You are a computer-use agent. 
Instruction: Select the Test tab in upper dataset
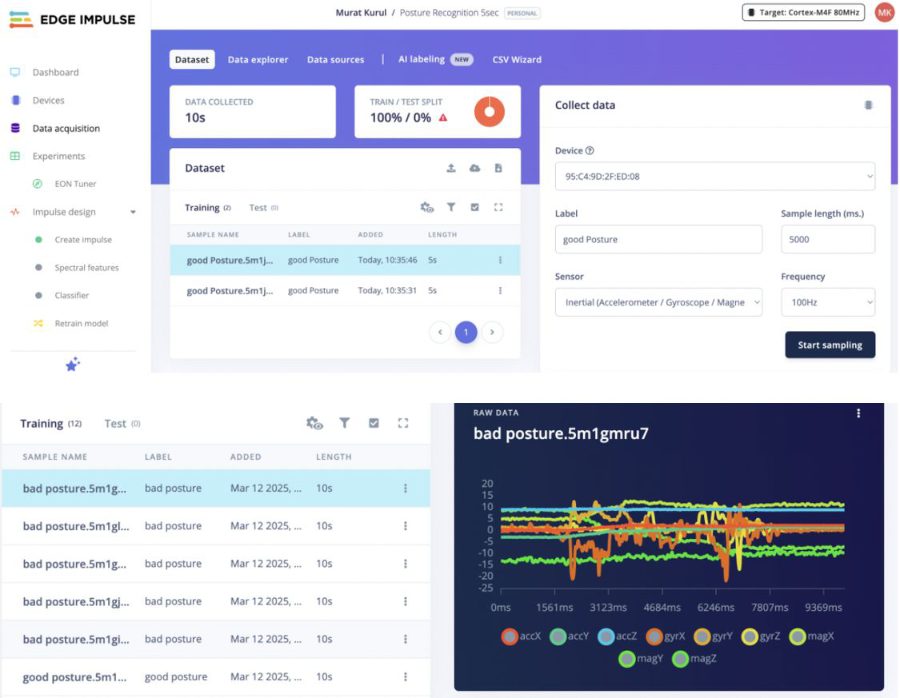click(263, 208)
